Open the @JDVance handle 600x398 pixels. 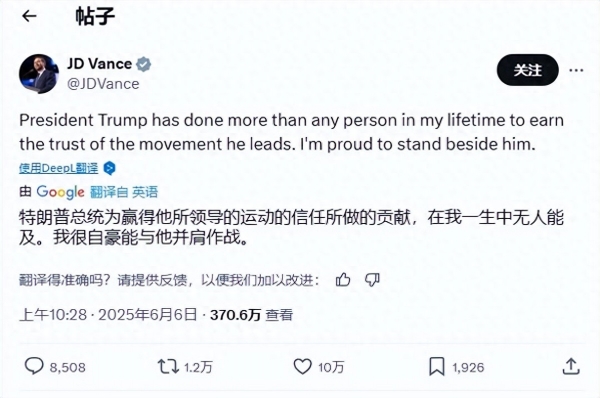click(103, 84)
